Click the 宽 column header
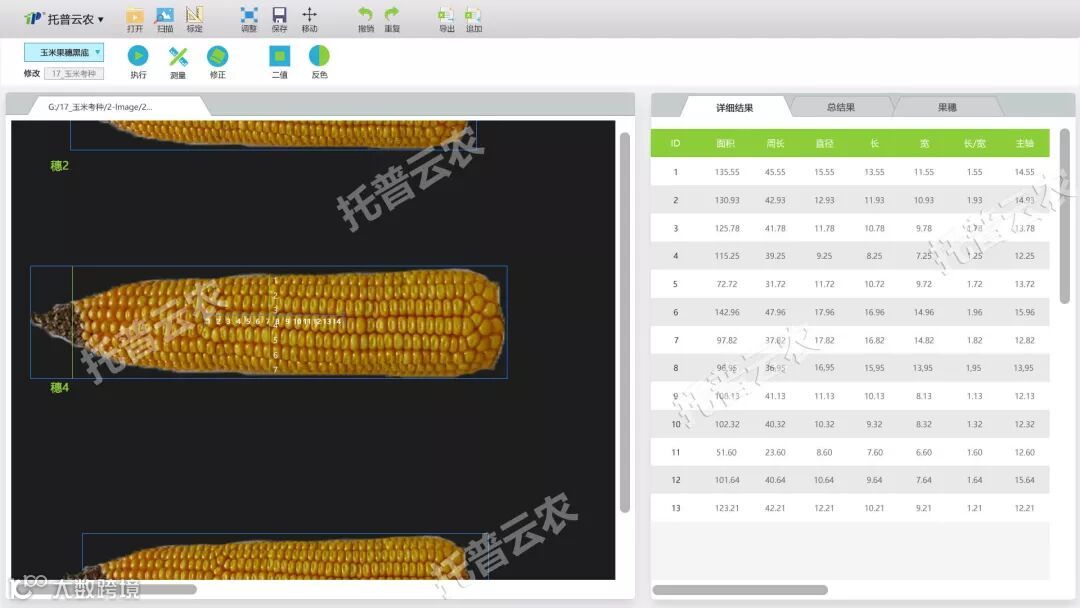The width and height of the screenshot is (1080, 608). click(x=924, y=143)
